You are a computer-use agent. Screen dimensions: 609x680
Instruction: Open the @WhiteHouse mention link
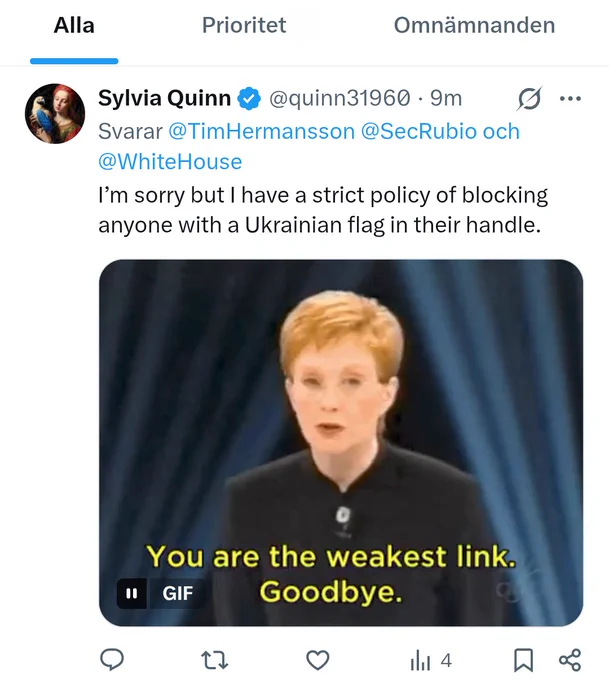[x=170, y=162]
